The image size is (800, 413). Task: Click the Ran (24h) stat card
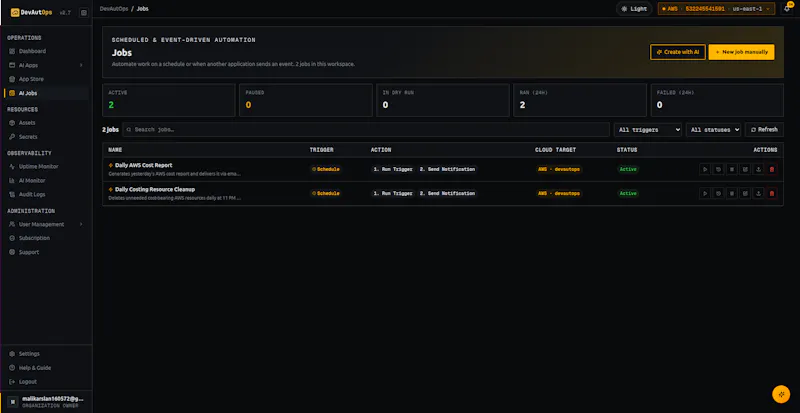[x=580, y=100]
